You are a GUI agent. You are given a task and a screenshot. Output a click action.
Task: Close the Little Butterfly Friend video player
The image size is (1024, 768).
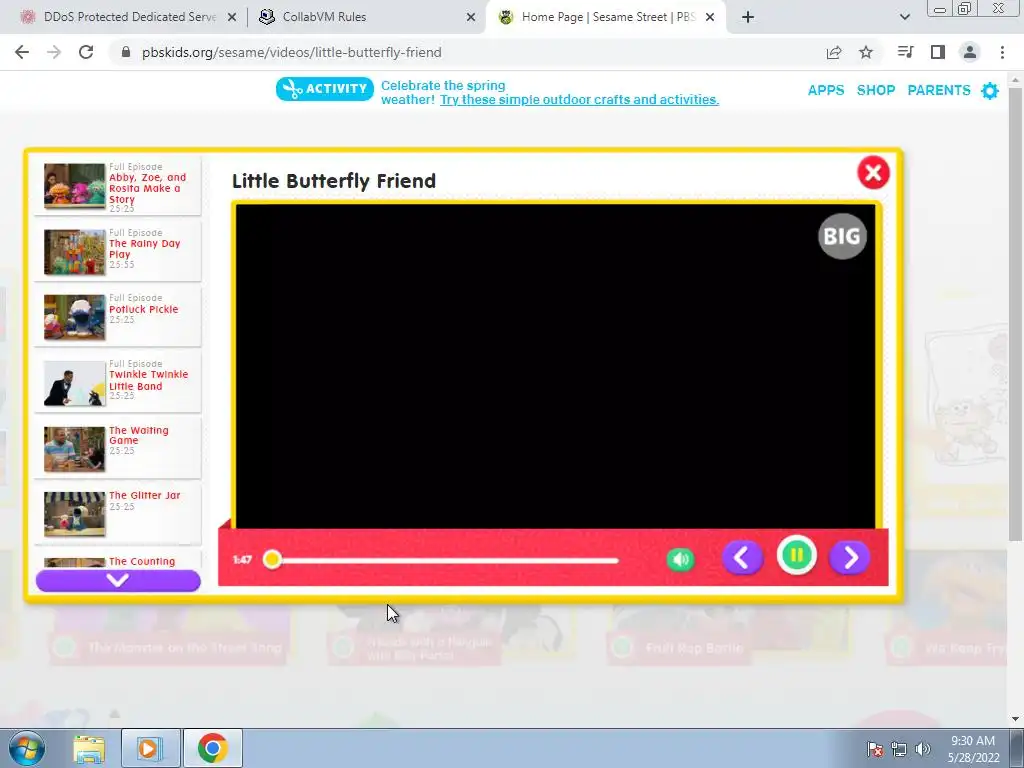pyautogui.click(x=873, y=173)
